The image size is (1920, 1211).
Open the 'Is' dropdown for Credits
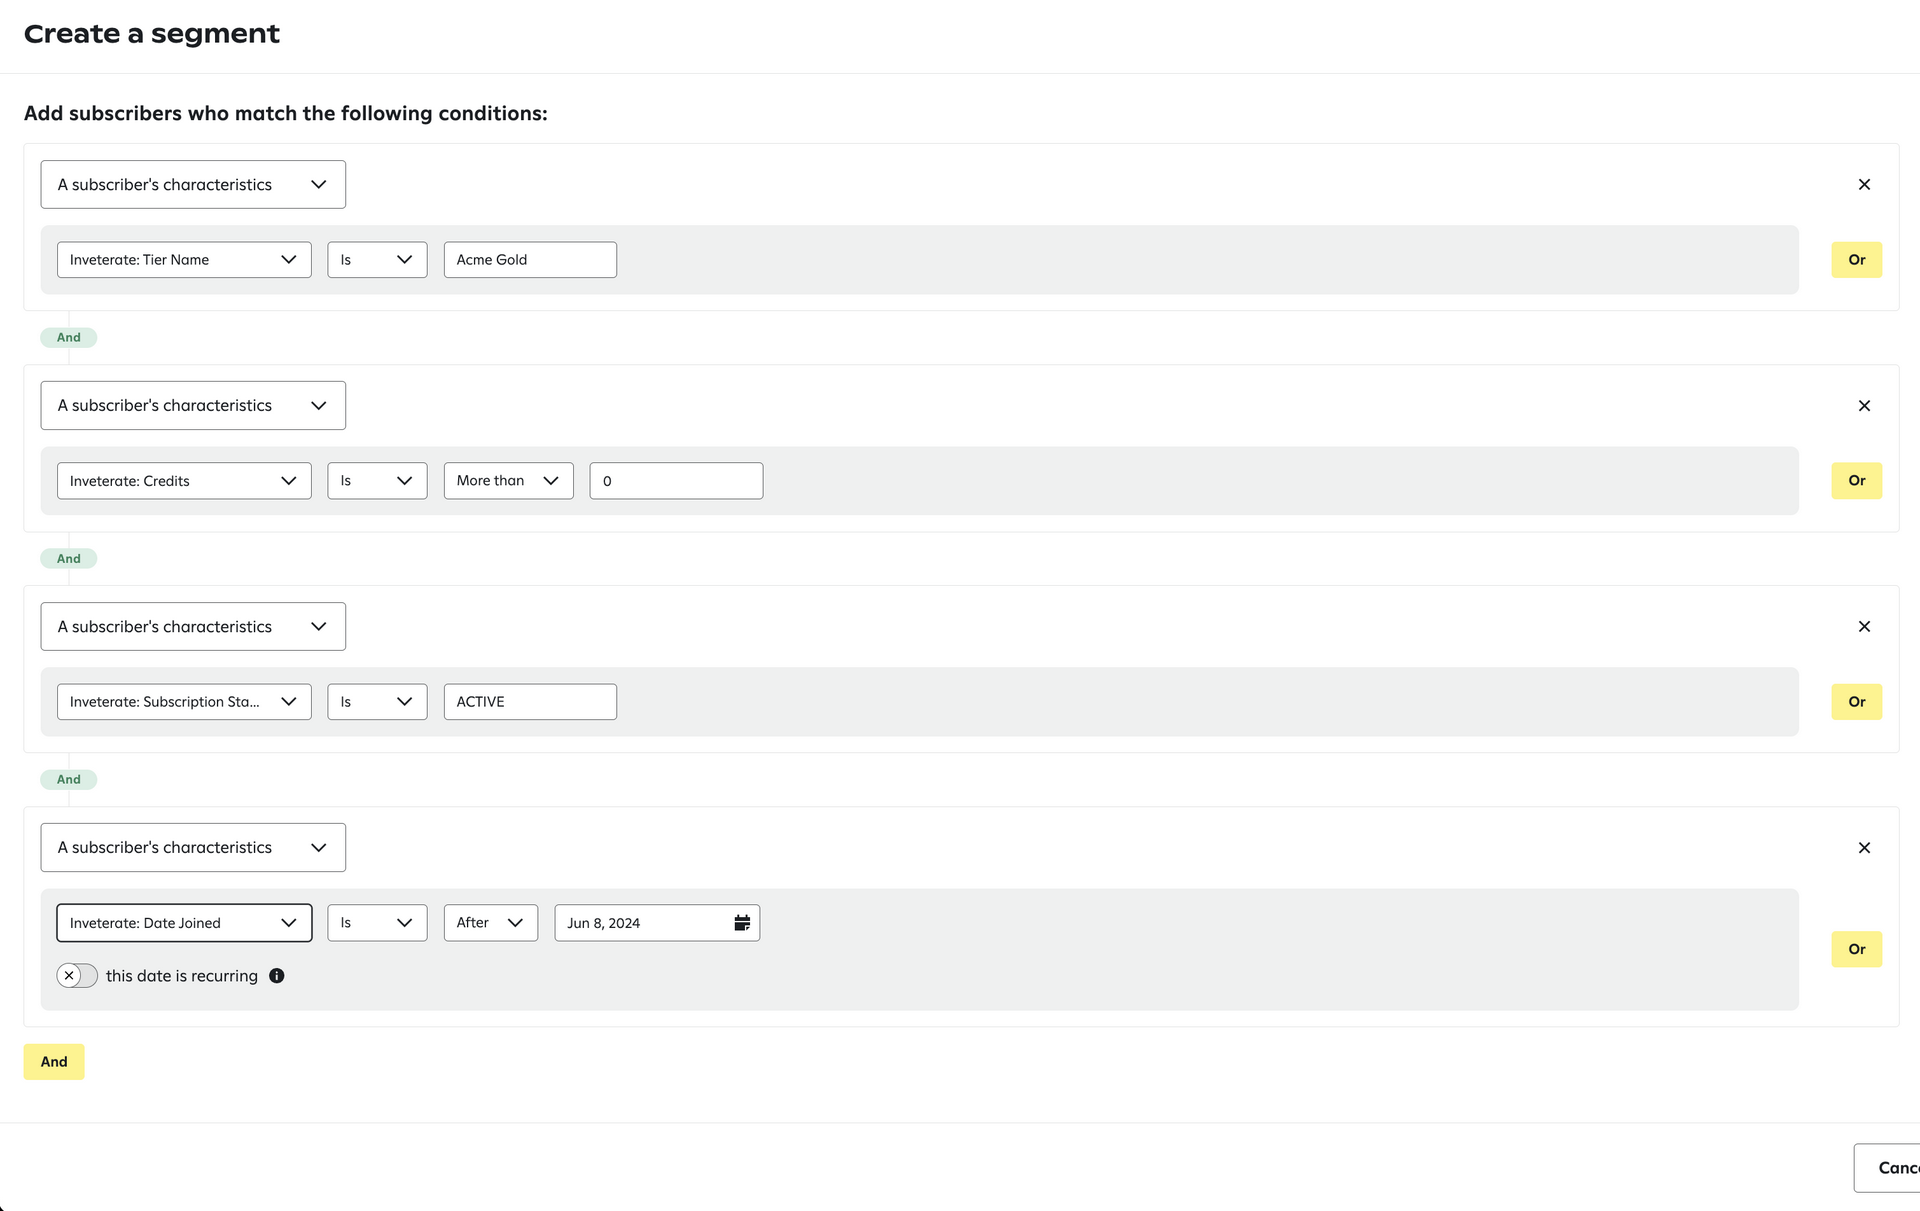point(377,481)
